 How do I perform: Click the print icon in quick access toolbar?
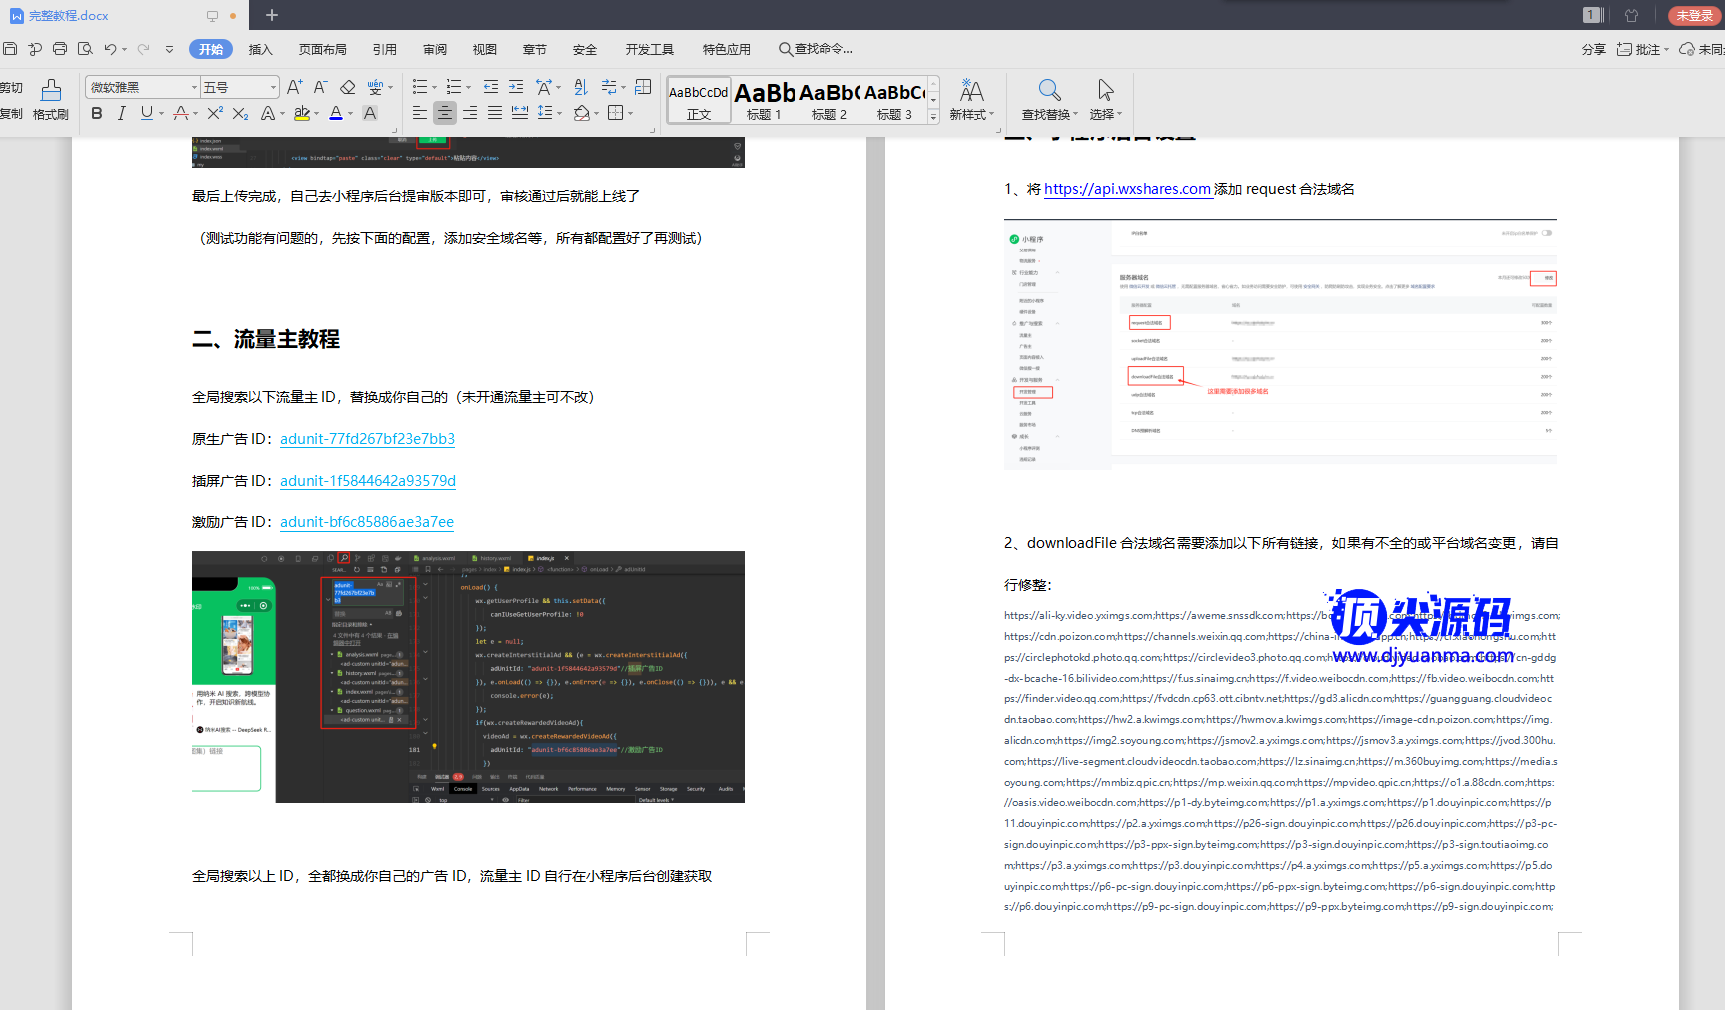(60, 49)
